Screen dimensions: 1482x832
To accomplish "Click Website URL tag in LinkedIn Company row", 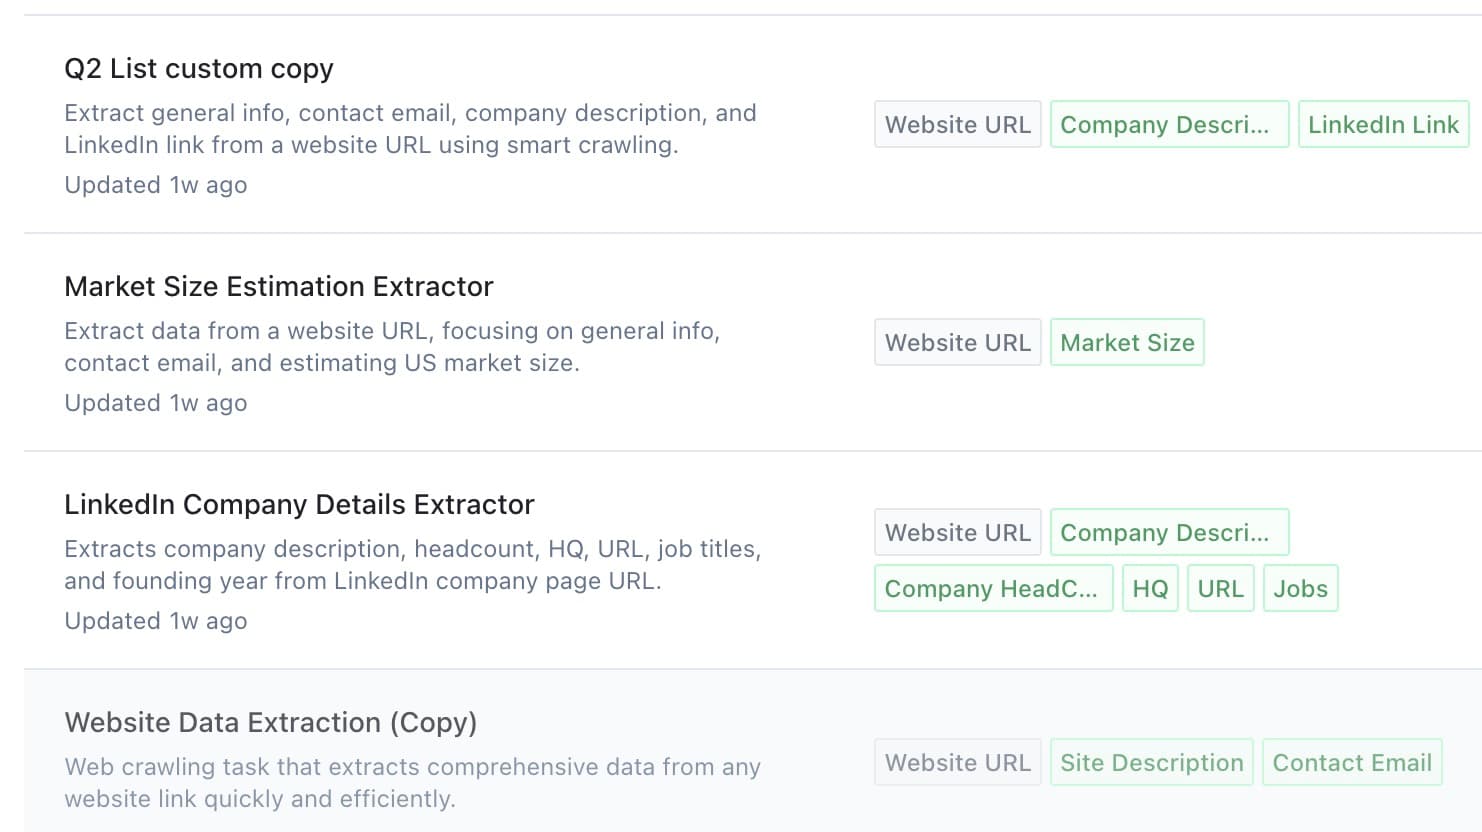I will pos(957,532).
